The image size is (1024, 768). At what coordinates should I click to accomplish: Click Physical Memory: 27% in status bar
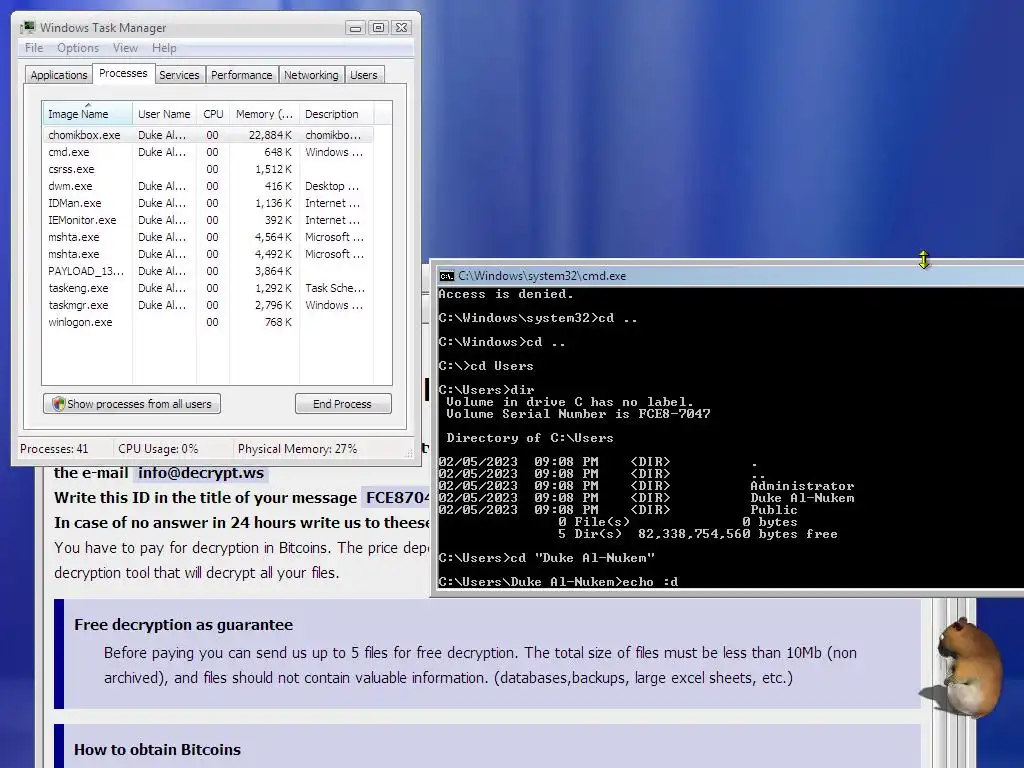click(297, 449)
